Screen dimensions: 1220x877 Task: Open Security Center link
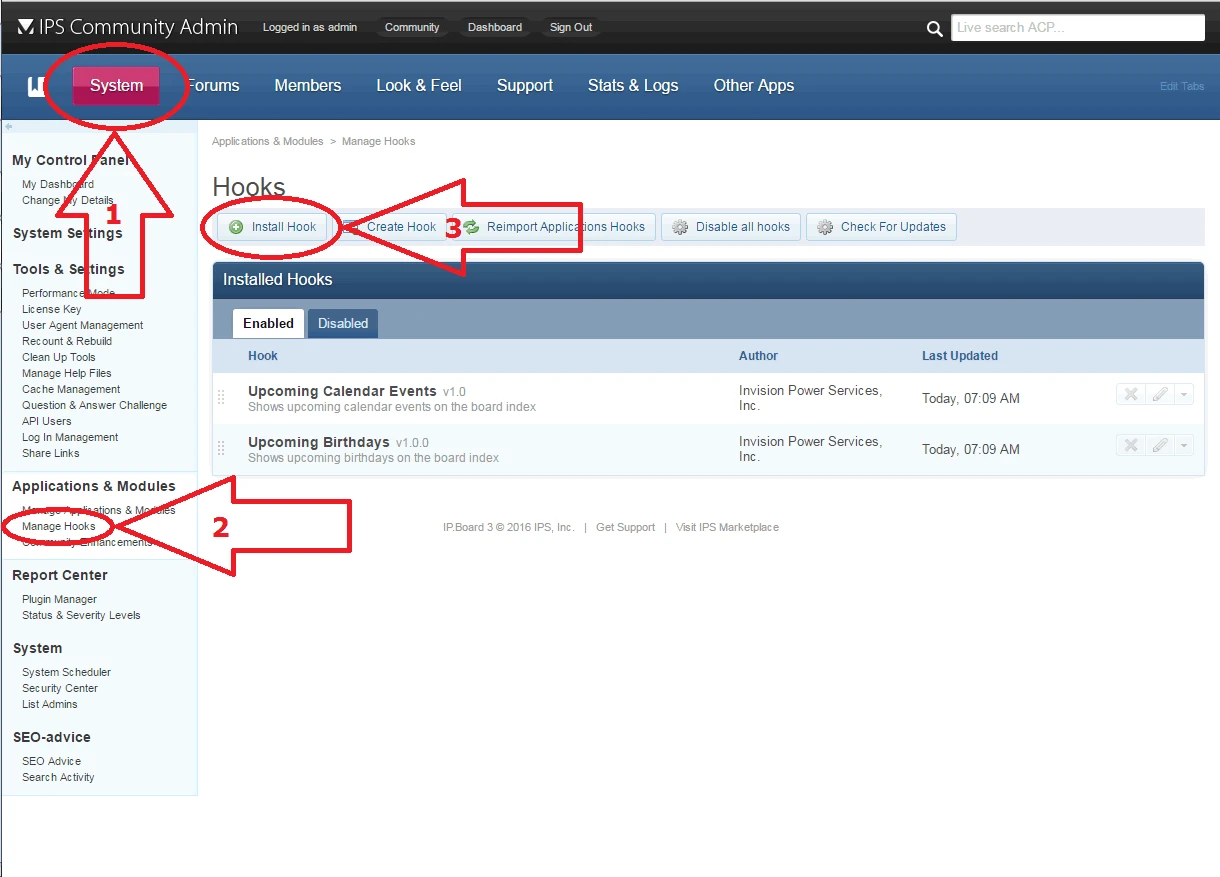pos(60,688)
